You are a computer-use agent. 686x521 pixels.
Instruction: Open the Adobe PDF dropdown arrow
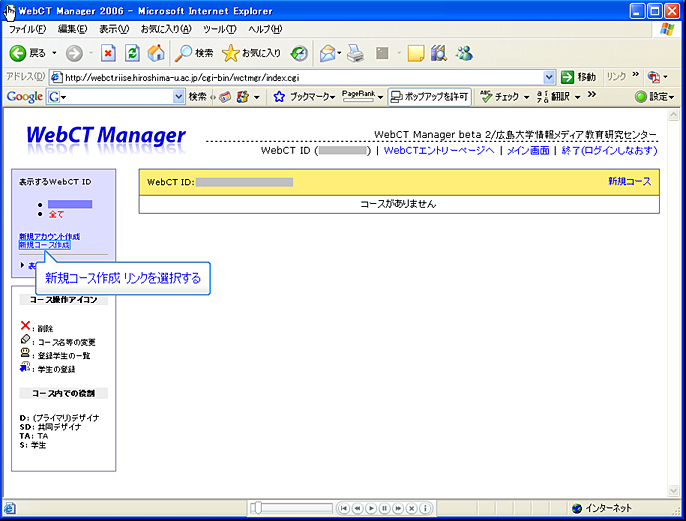click(x=665, y=77)
